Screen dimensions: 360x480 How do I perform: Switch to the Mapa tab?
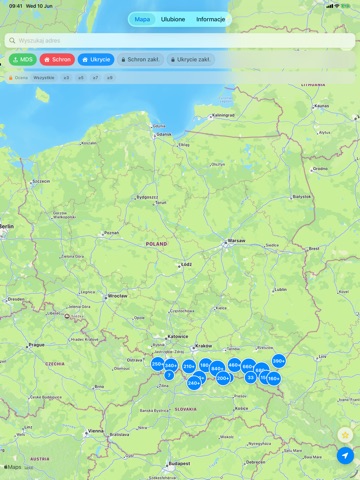pyautogui.click(x=142, y=19)
